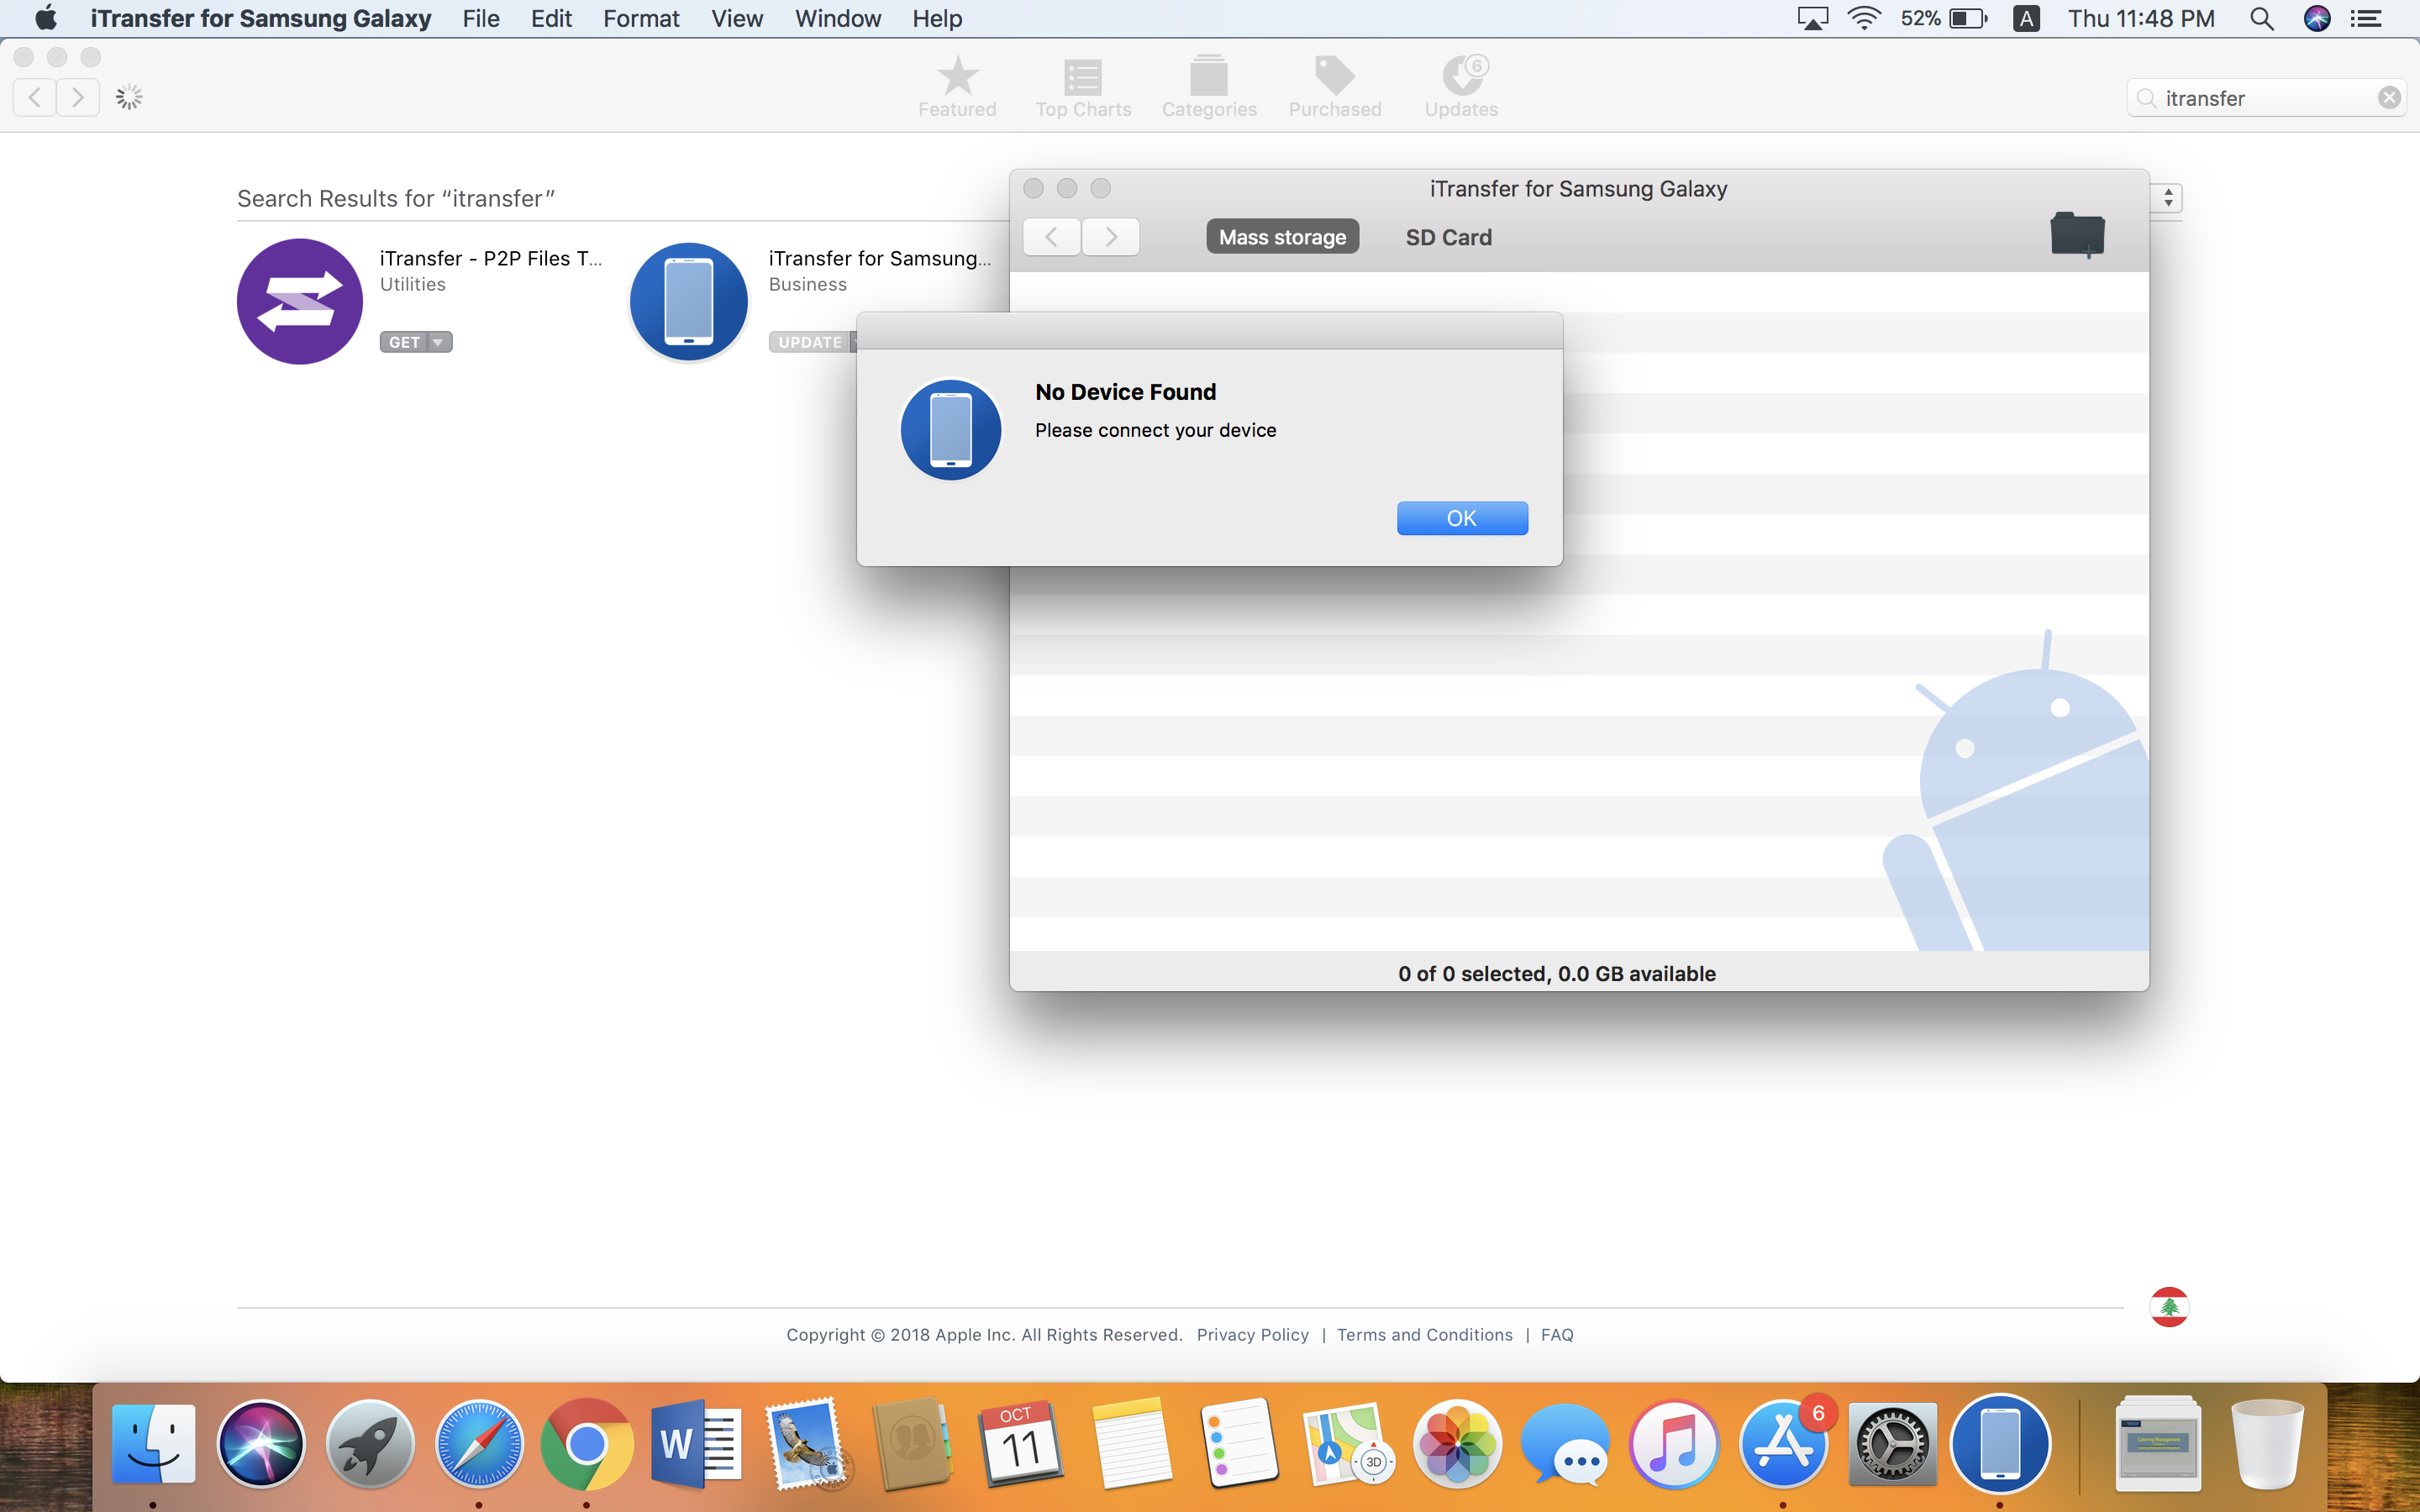Open Spotlight search
The width and height of the screenshot is (2420, 1512).
point(2261,18)
